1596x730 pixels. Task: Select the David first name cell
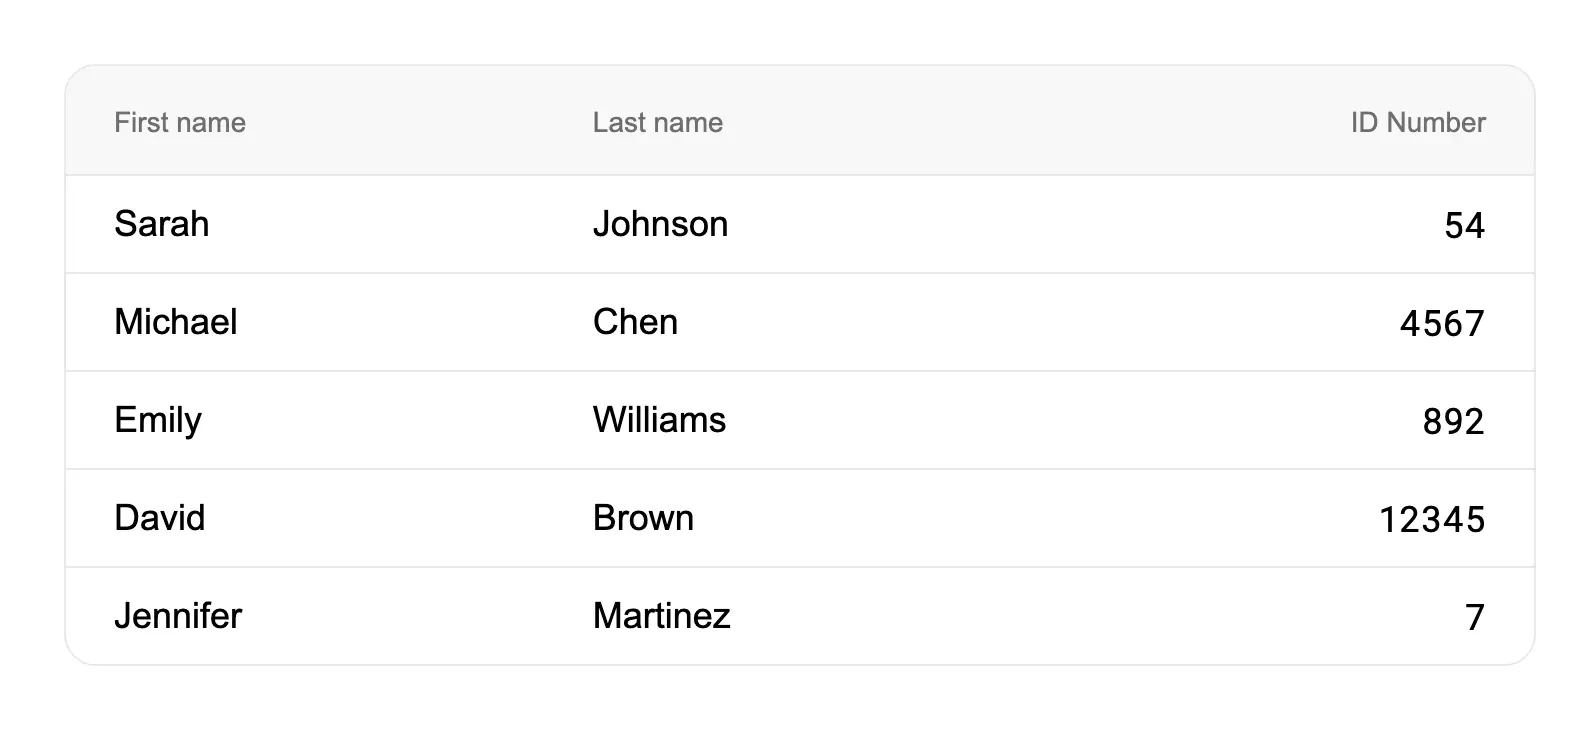click(x=160, y=518)
